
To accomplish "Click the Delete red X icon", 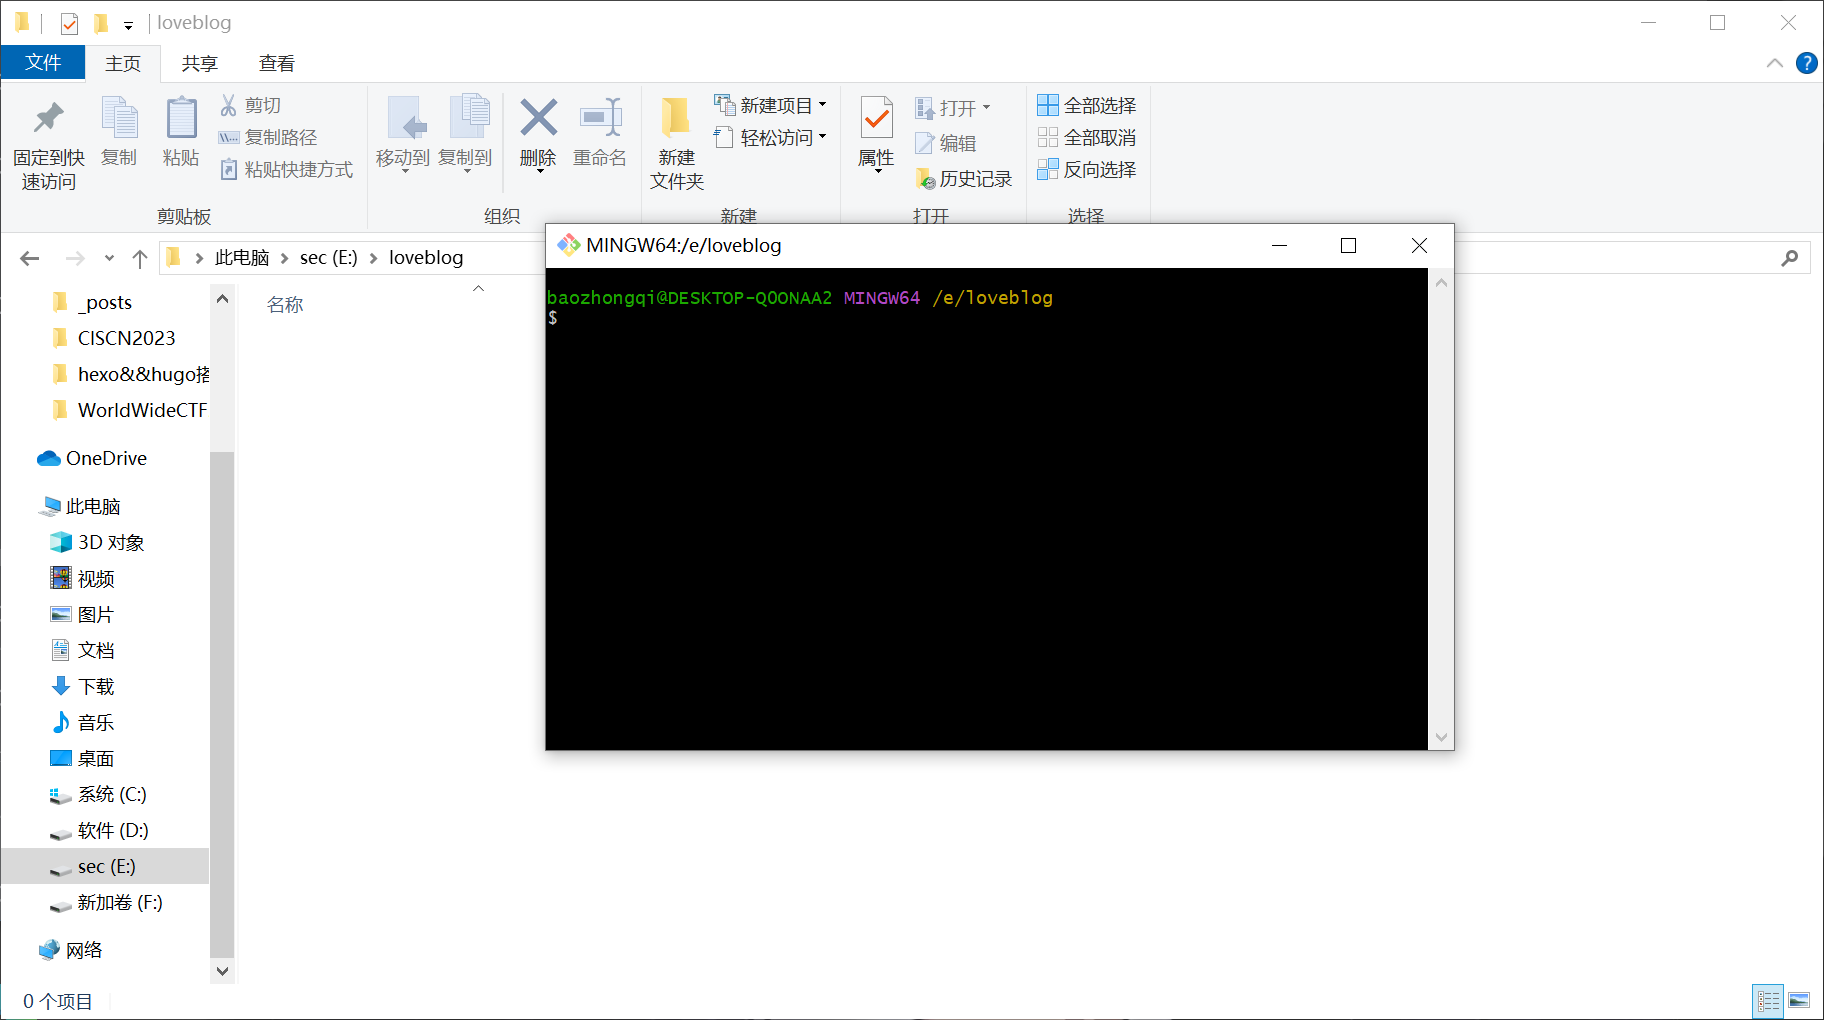I will pyautogui.click(x=538, y=119).
